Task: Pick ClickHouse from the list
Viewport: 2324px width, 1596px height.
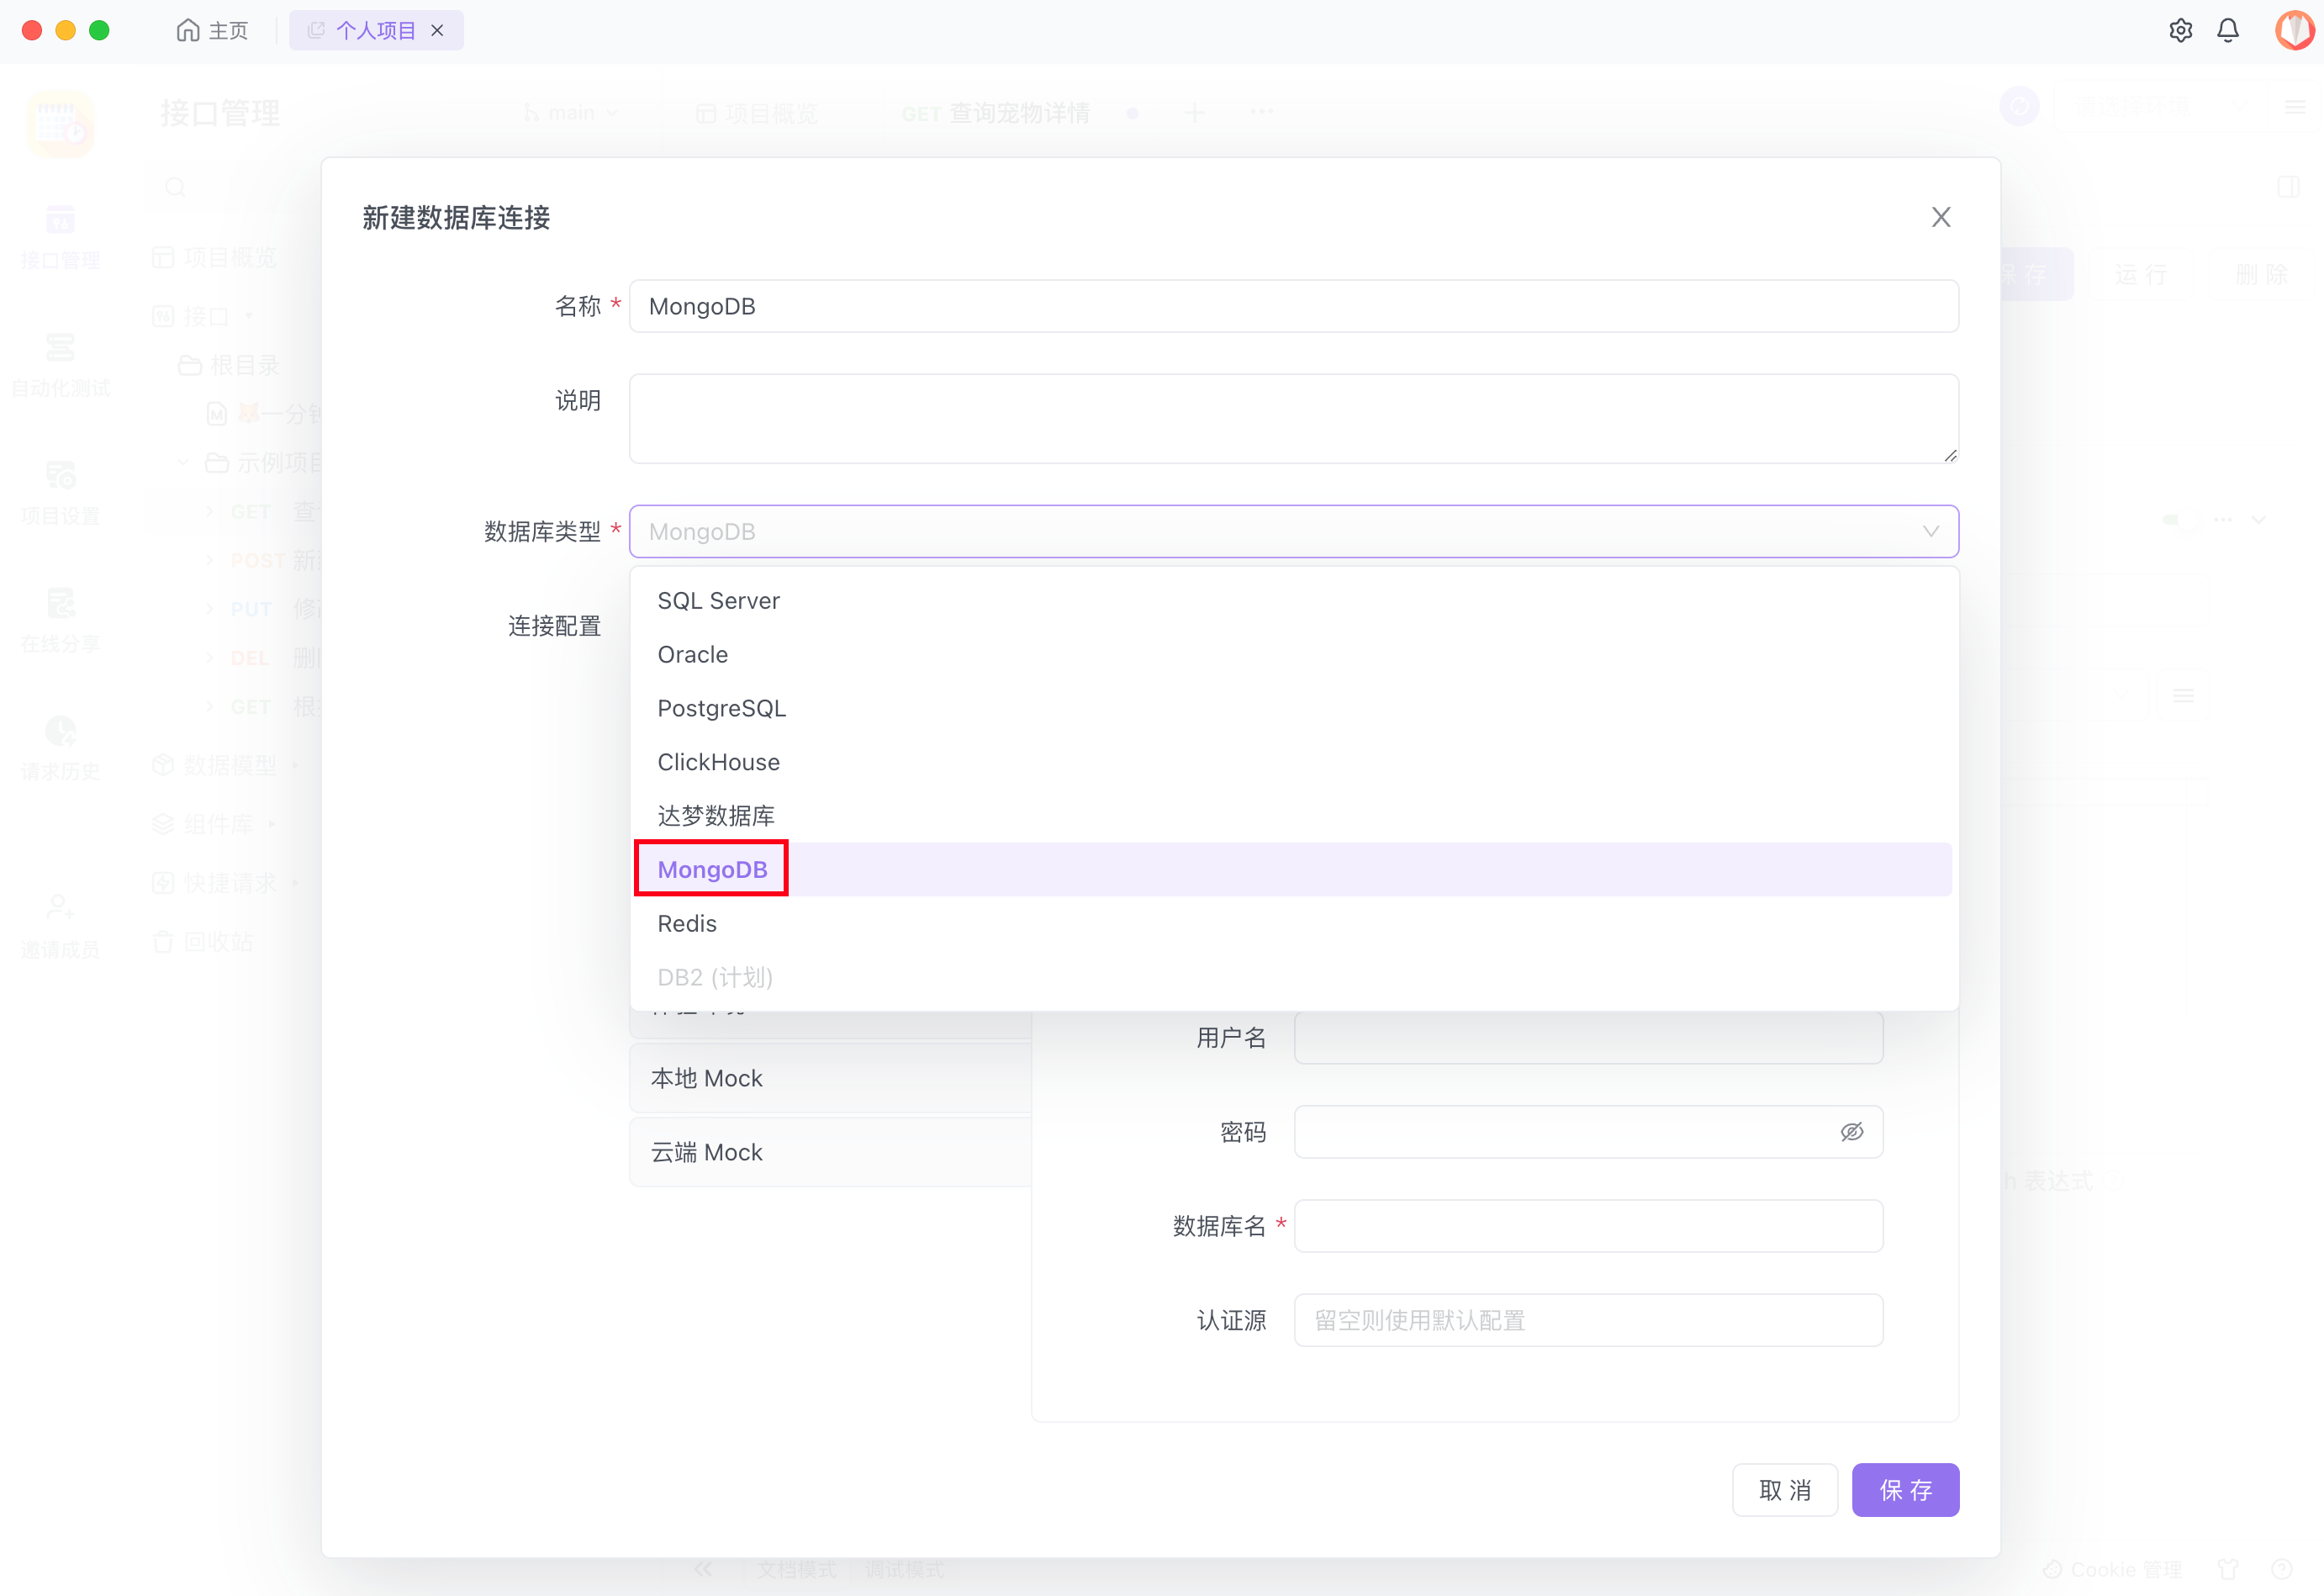Action: click(x=718, y=762)
